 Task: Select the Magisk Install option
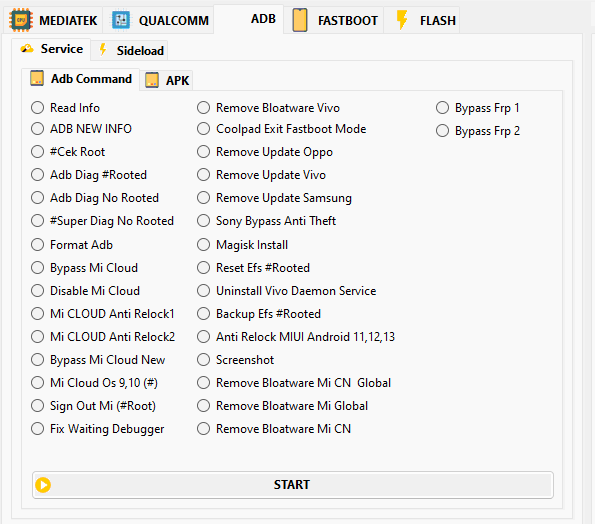(x=242, y=245)
